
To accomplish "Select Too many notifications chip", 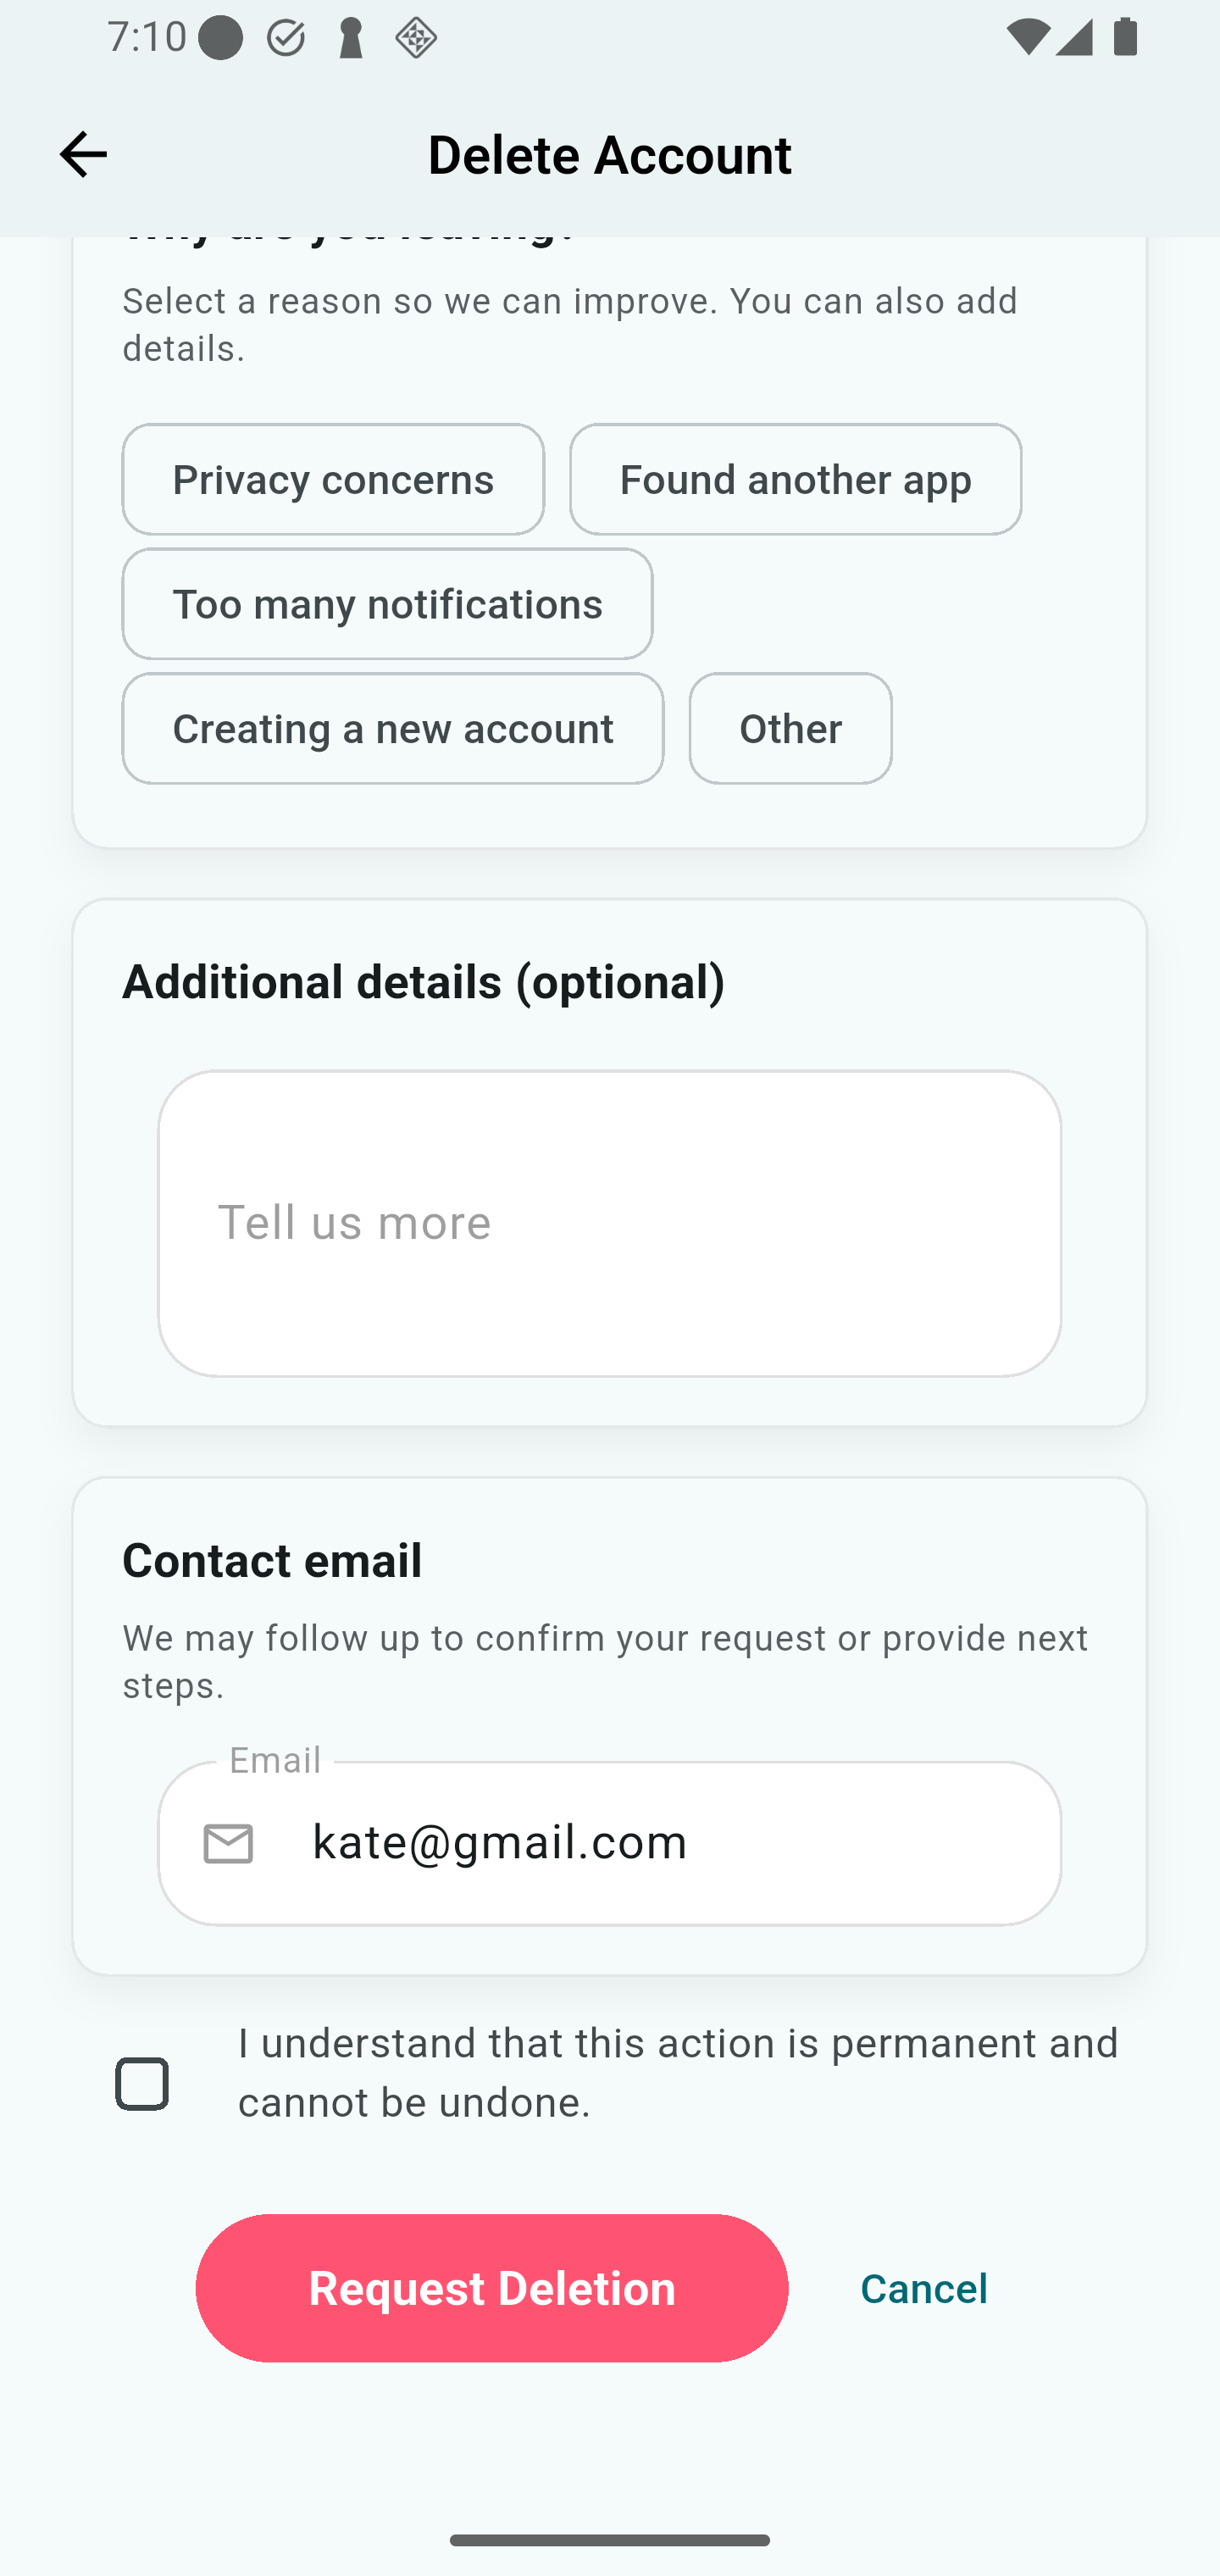I will pyautogui.click(x=387, y=604).
